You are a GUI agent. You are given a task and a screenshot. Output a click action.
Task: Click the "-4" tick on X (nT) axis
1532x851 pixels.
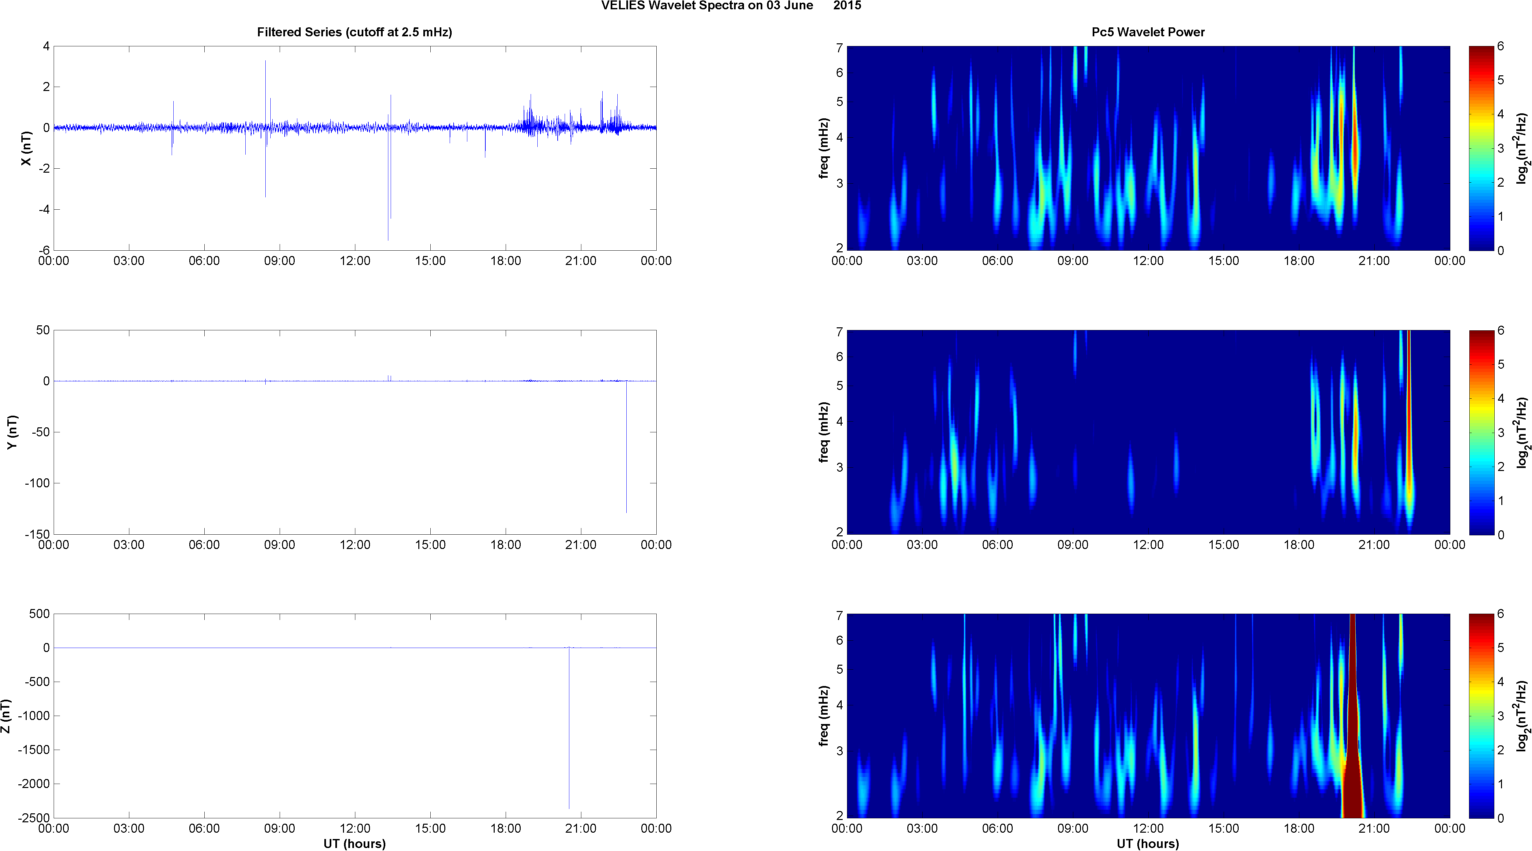45,209
